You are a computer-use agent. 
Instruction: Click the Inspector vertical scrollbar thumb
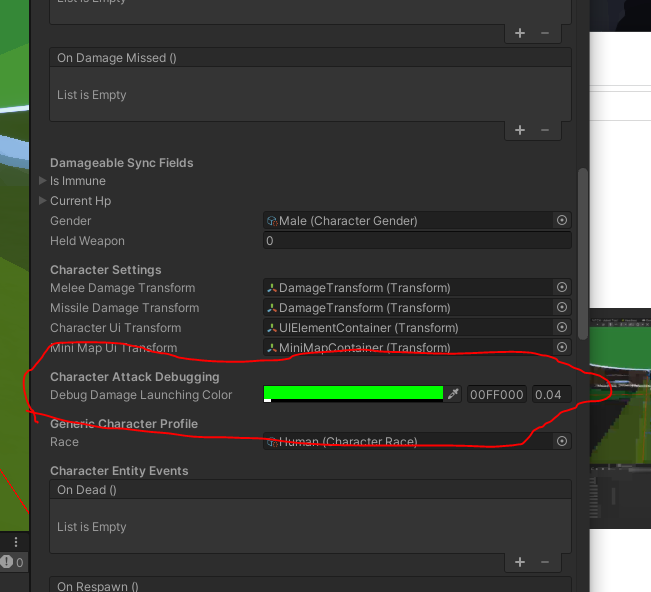point(583,254)
